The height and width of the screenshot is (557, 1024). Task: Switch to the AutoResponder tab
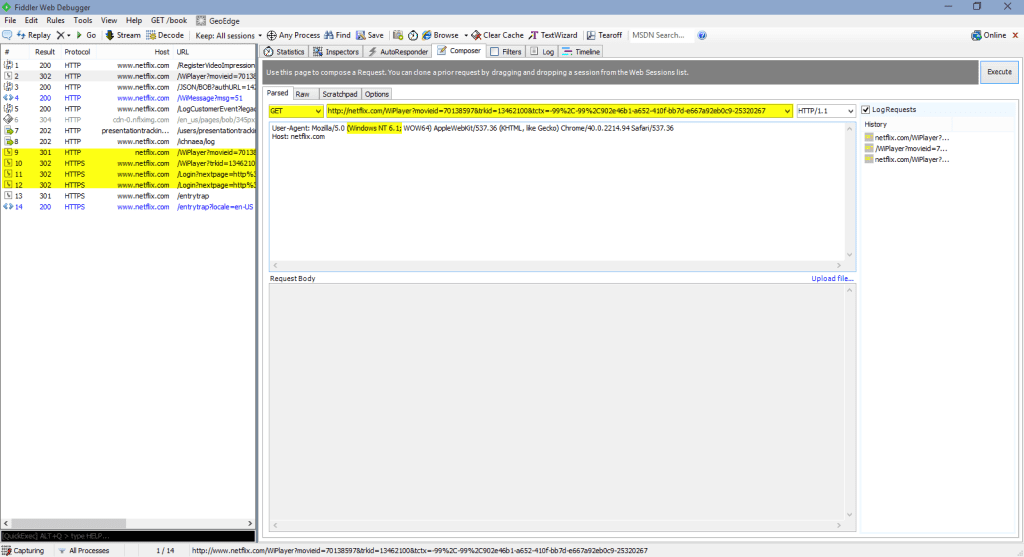398,52
